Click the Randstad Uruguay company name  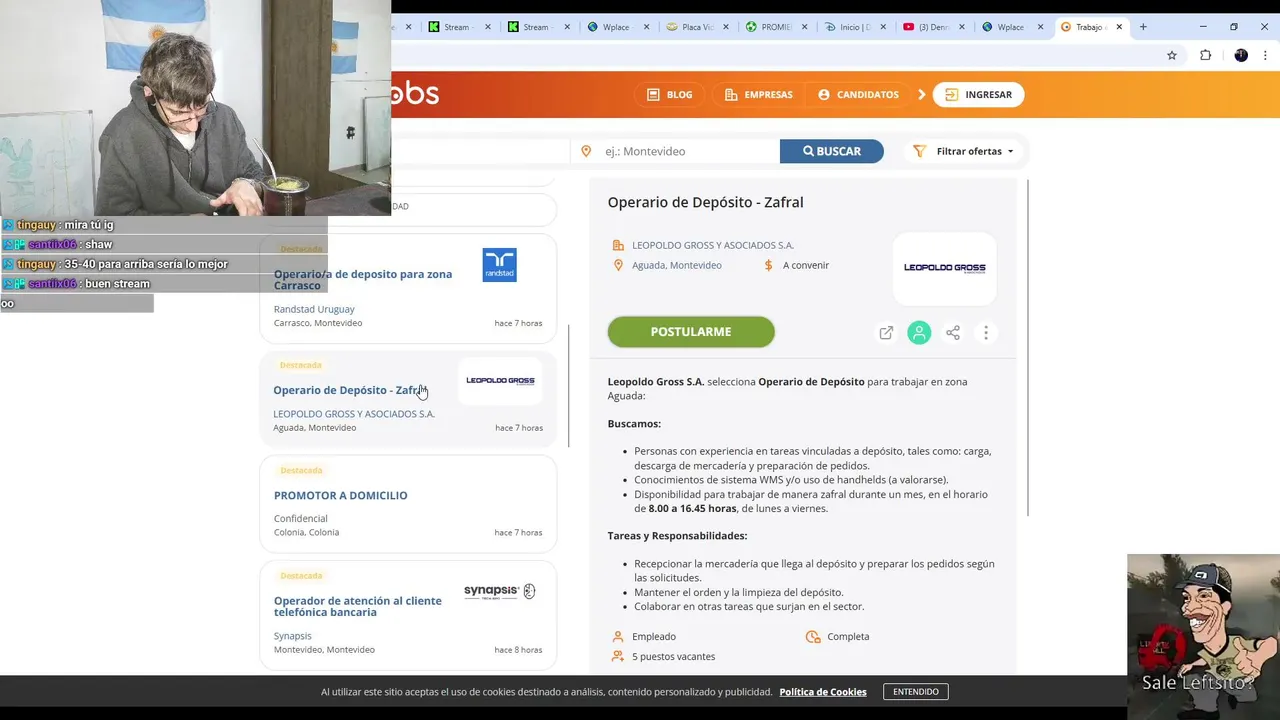point(314,309)
